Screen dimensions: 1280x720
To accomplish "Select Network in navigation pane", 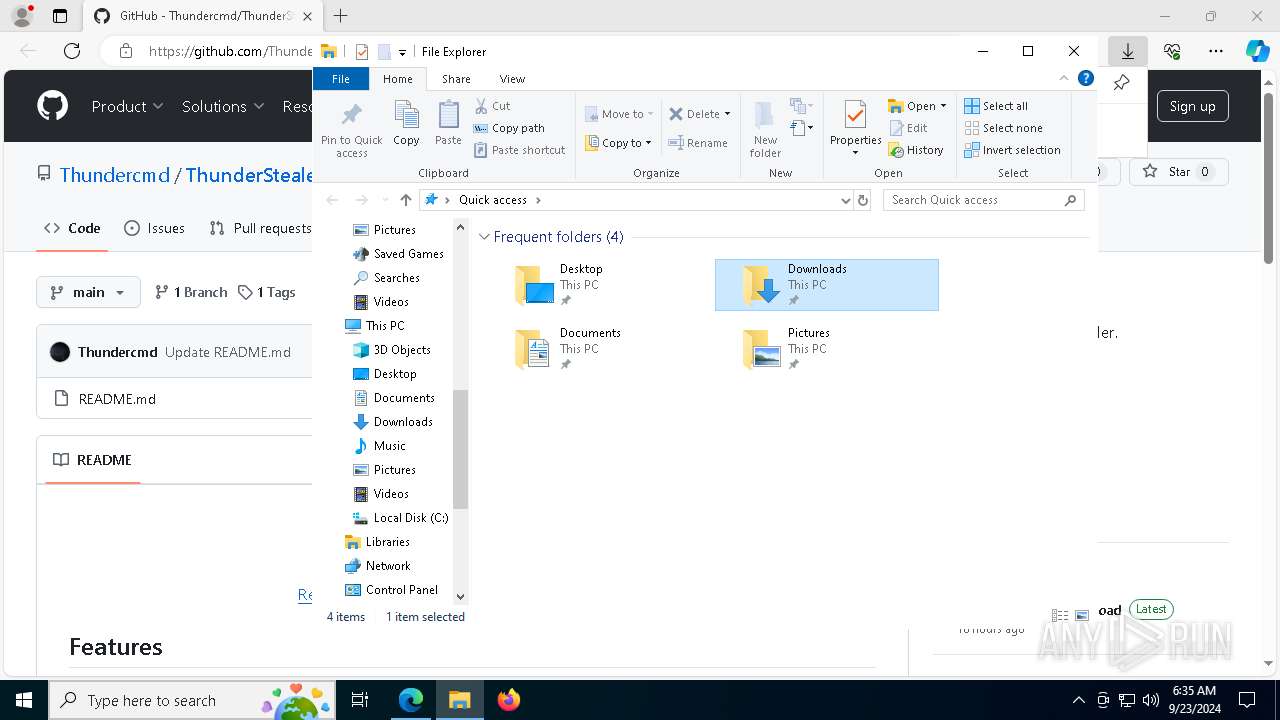I will [377, 566].
